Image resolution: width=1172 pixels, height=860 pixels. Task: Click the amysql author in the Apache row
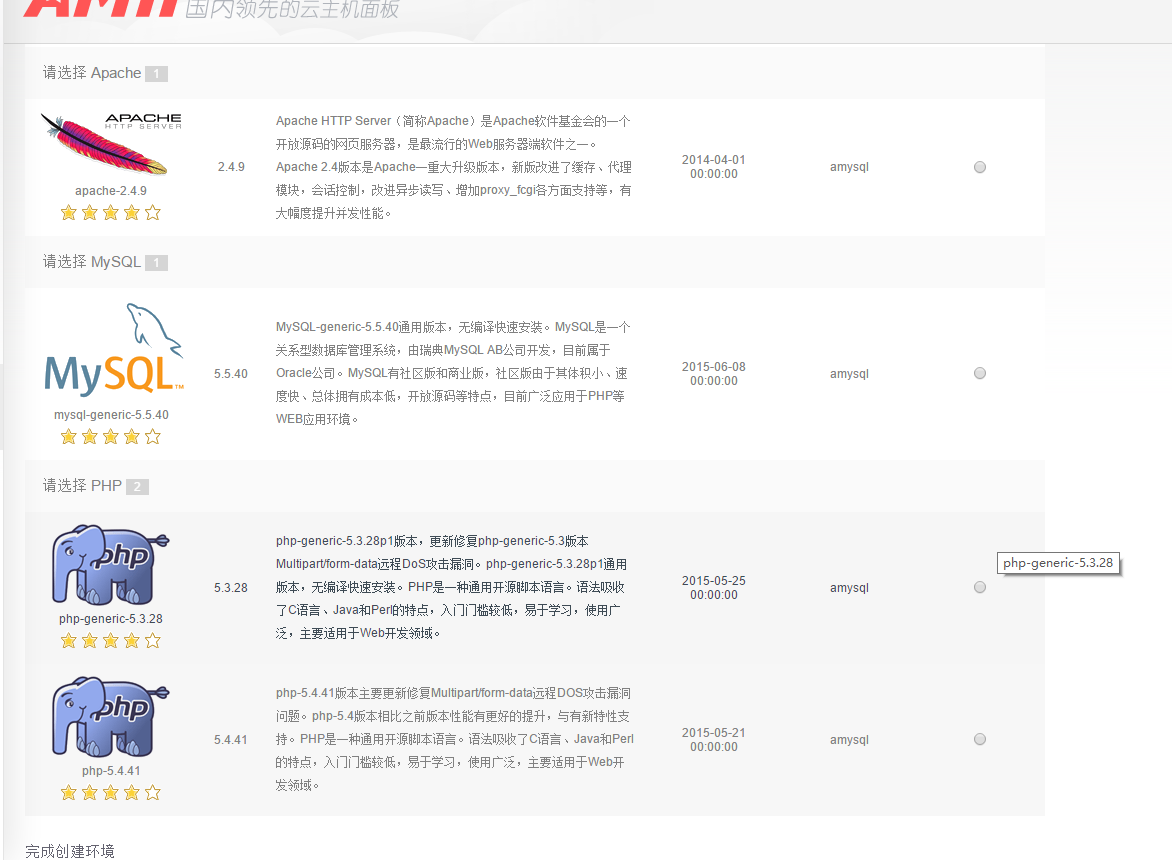coord(849,167)
